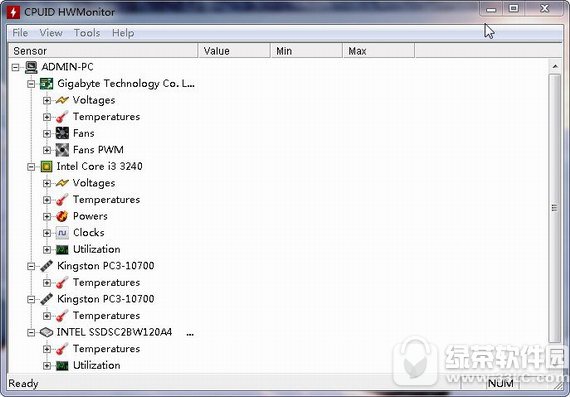Click the first Kingston memory module icon

coord(47,266)
